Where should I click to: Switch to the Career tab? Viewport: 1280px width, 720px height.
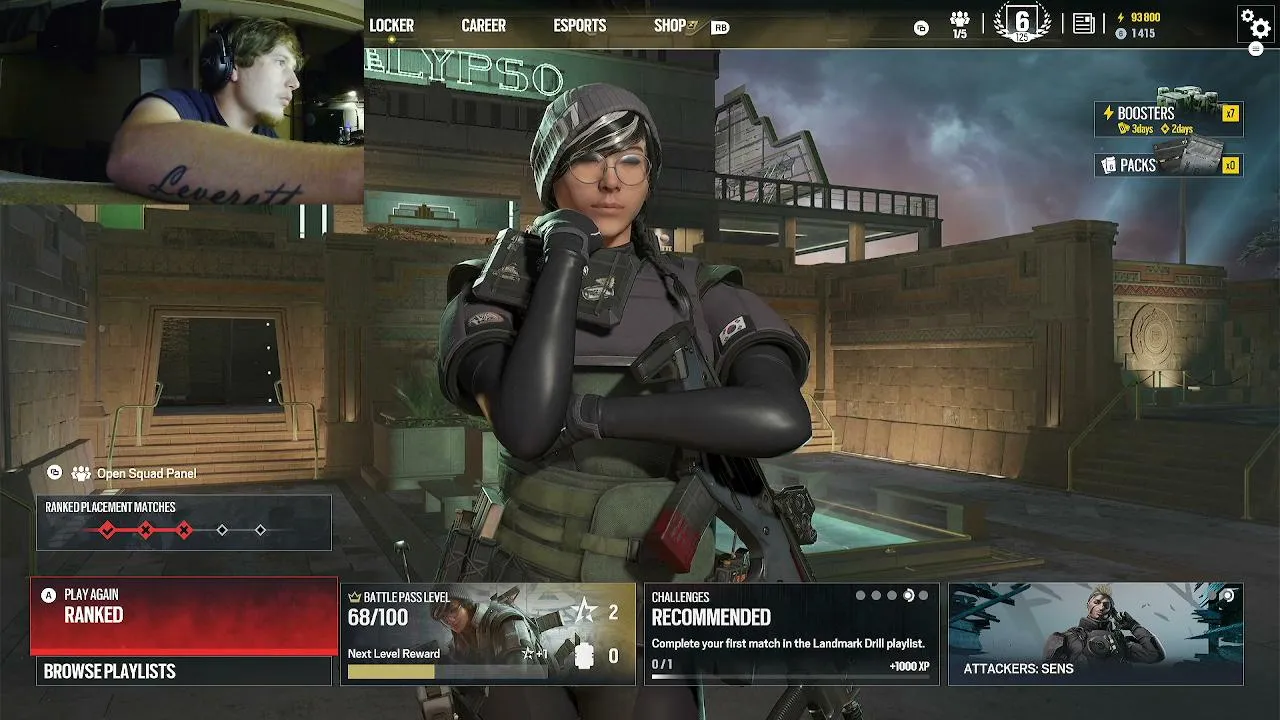[x=483, y=26]
